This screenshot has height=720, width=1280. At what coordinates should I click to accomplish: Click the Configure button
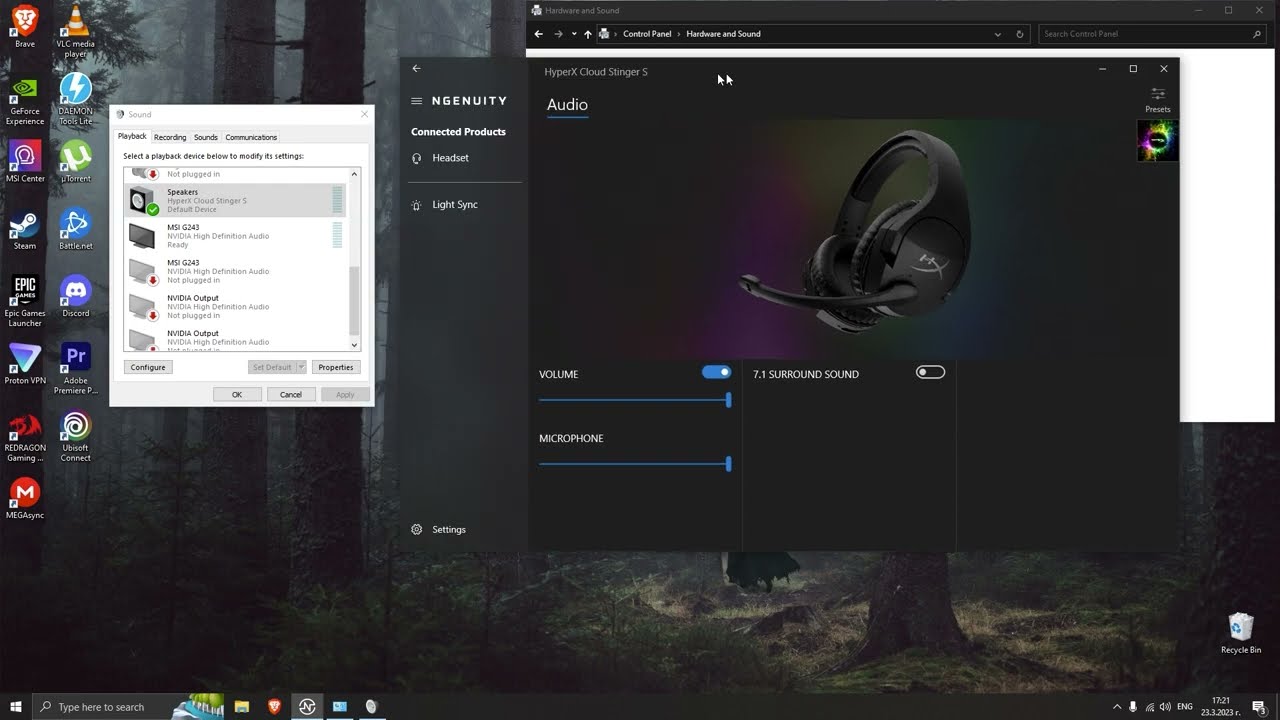(148, 367)
